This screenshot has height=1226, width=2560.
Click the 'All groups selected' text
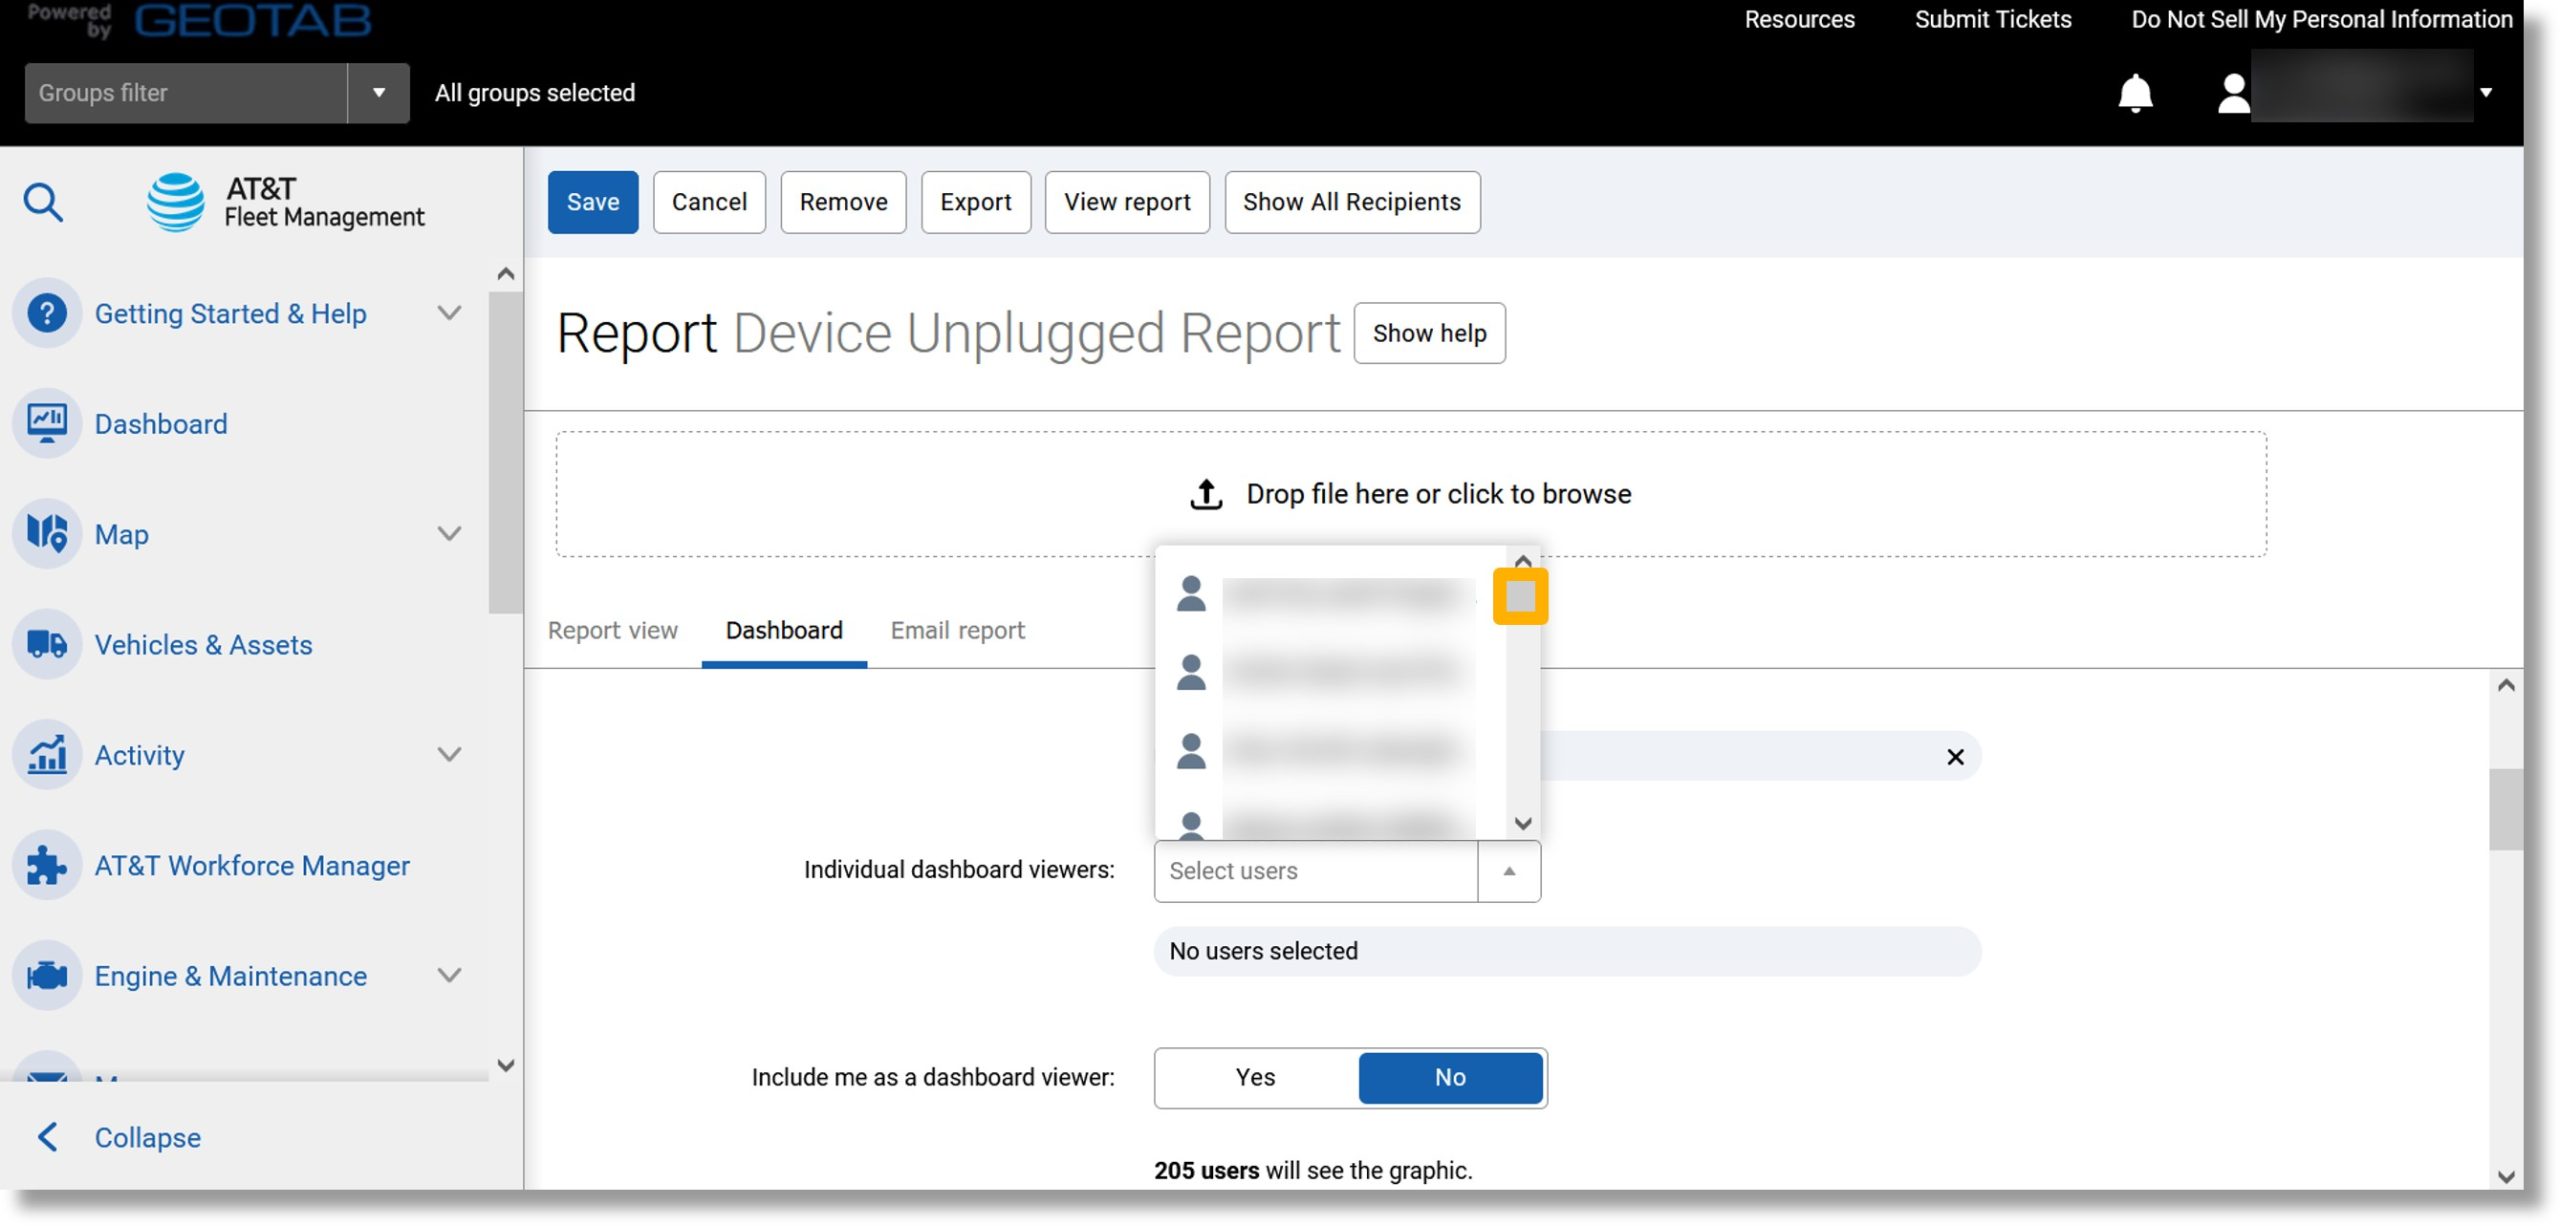535,93
